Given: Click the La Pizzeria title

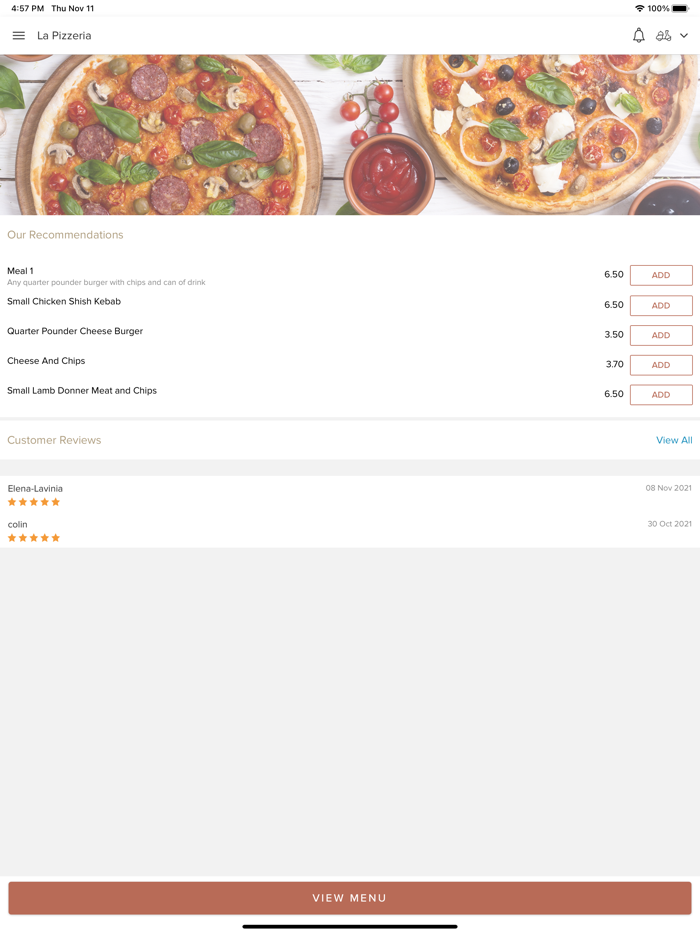Looking at the screenshot, I should point(64,35).
